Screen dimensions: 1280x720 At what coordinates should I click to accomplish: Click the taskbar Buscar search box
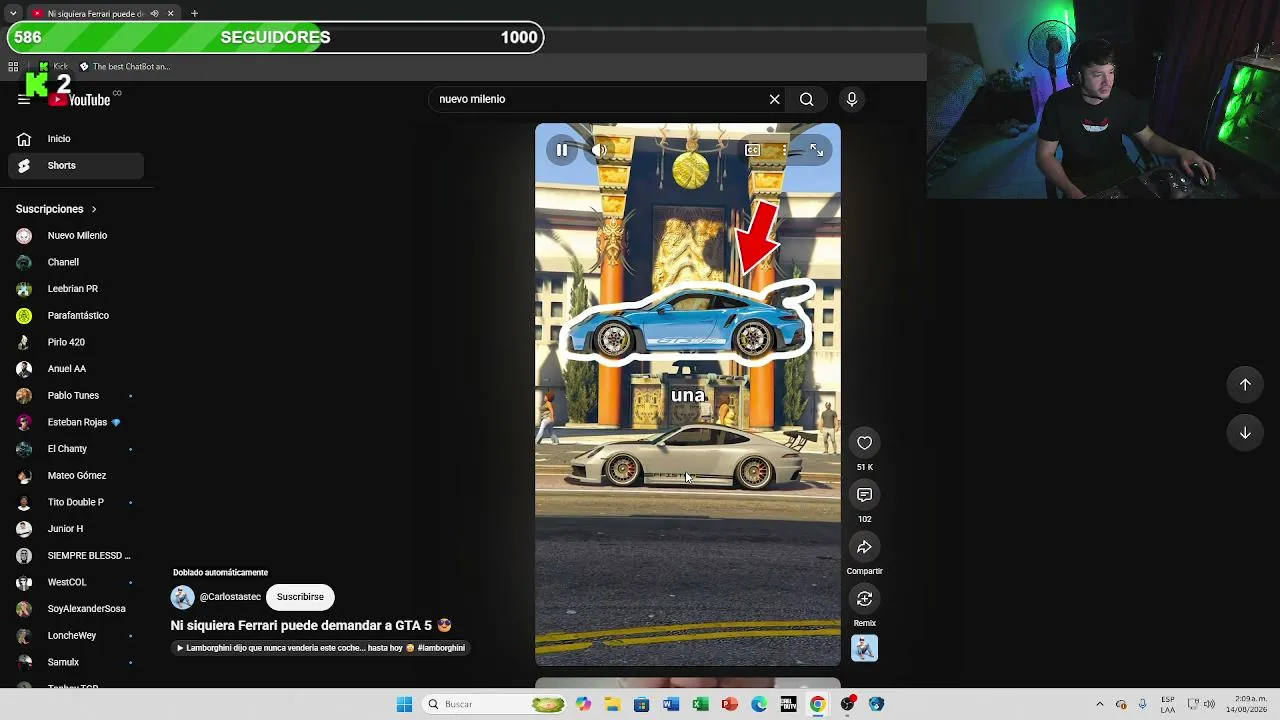tap(495, 704)
